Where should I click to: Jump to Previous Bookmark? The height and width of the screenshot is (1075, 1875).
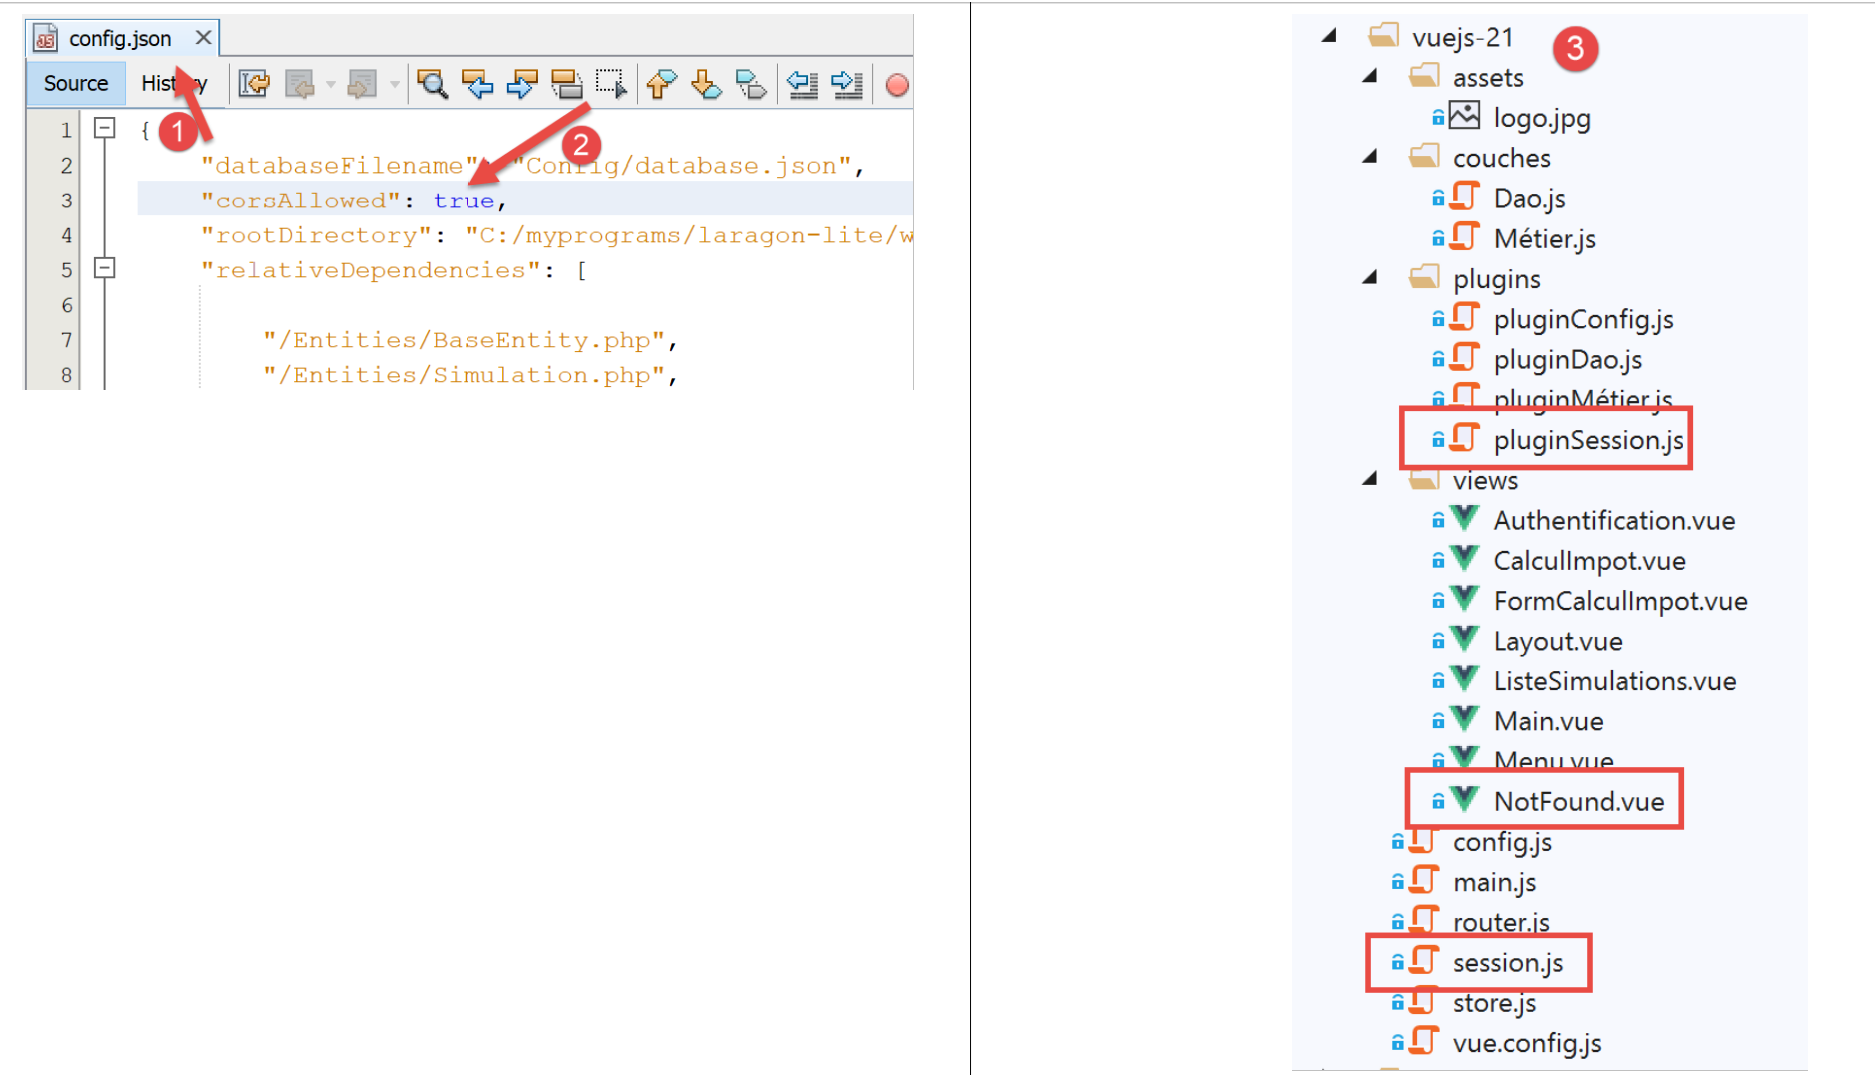click(660, 84)
